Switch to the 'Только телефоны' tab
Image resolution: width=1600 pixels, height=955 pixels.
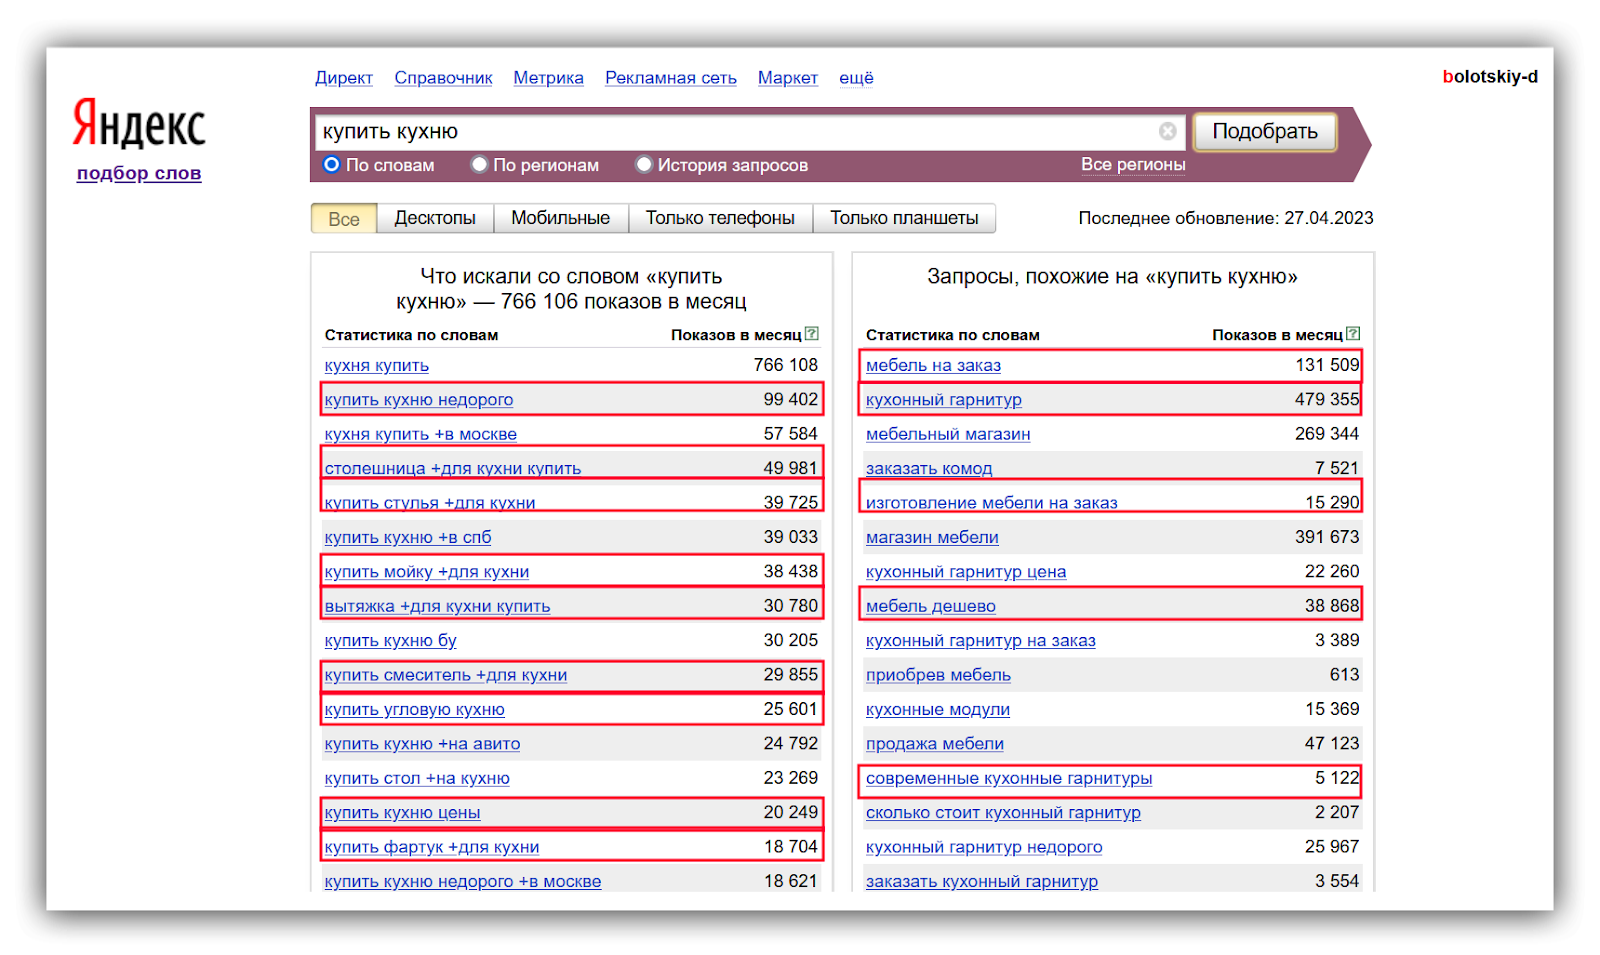tap(720, 218)
